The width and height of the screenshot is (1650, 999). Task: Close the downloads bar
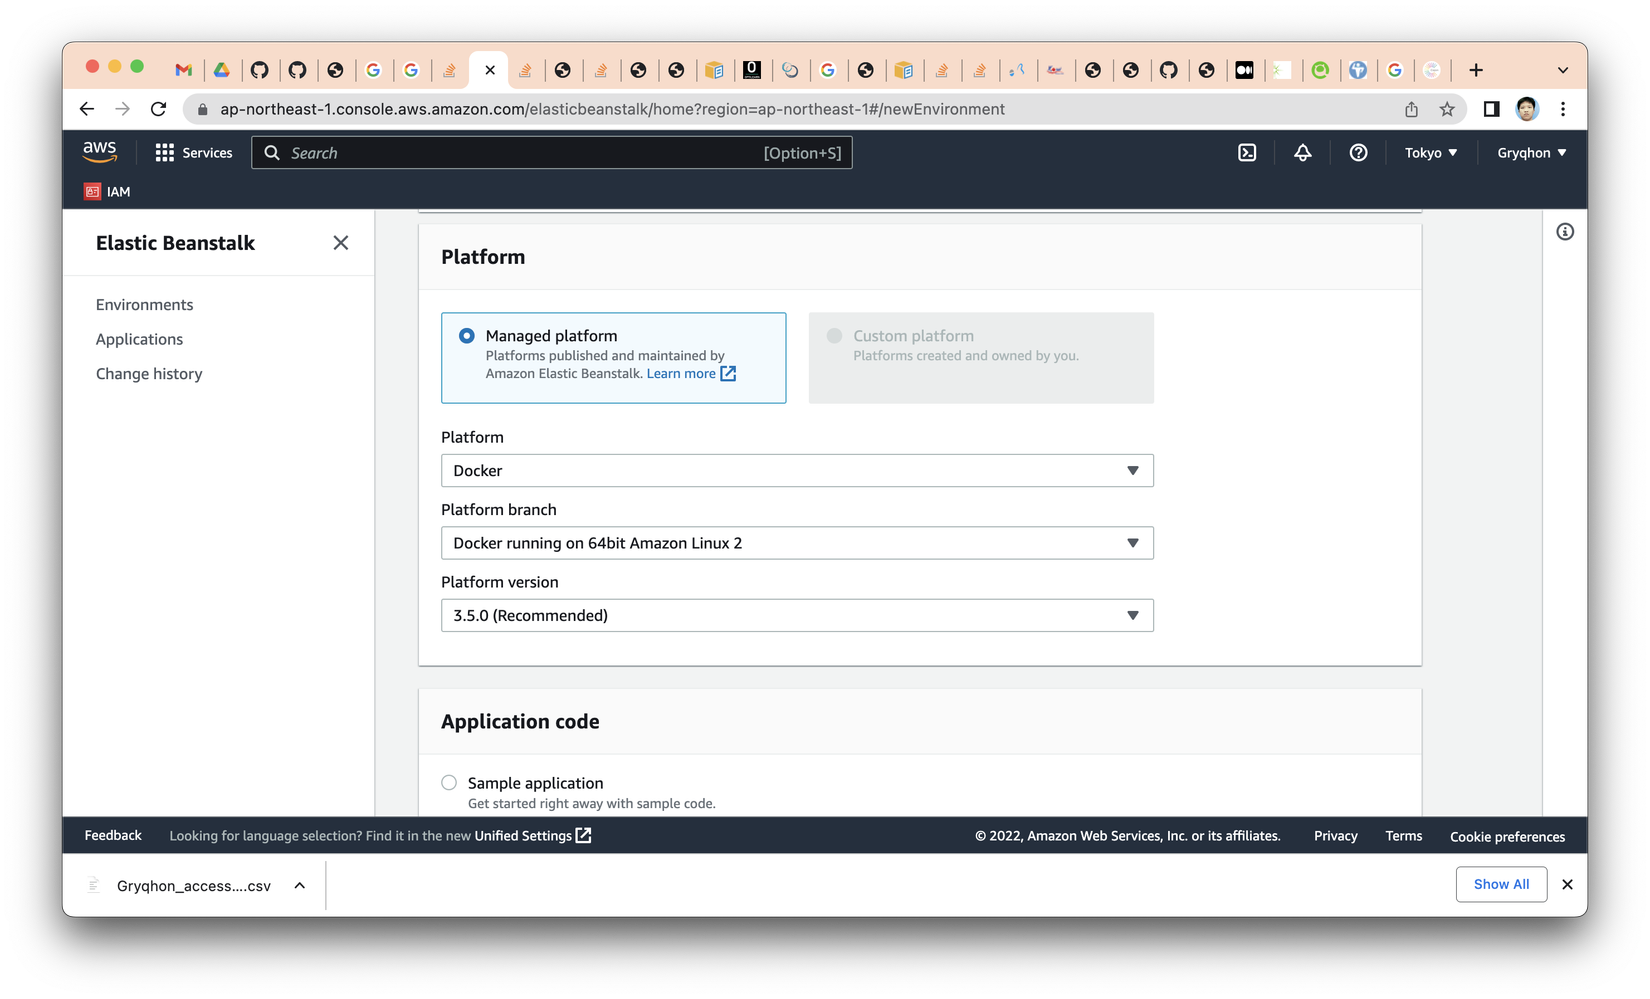[1567, 885]
